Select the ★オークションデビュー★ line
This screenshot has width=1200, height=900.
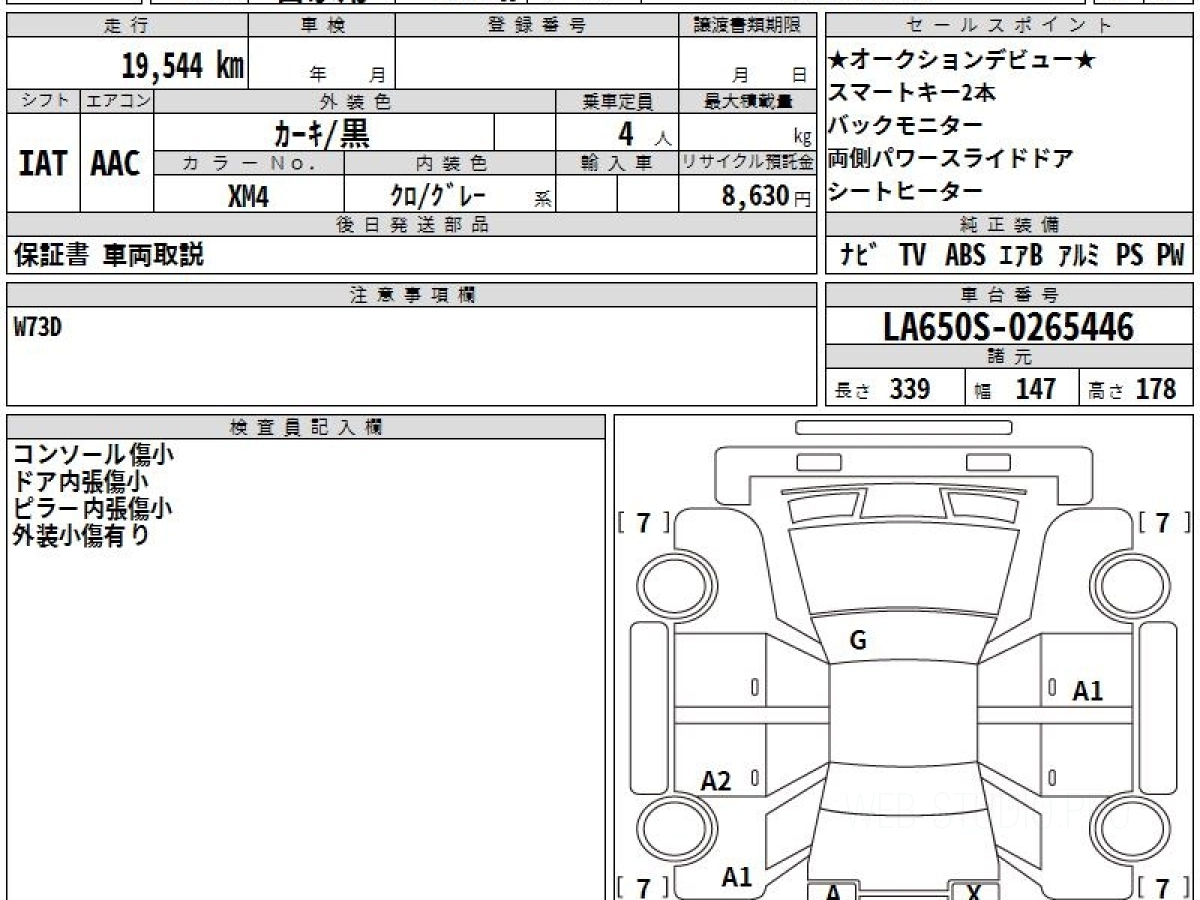[x=963, y=61]
